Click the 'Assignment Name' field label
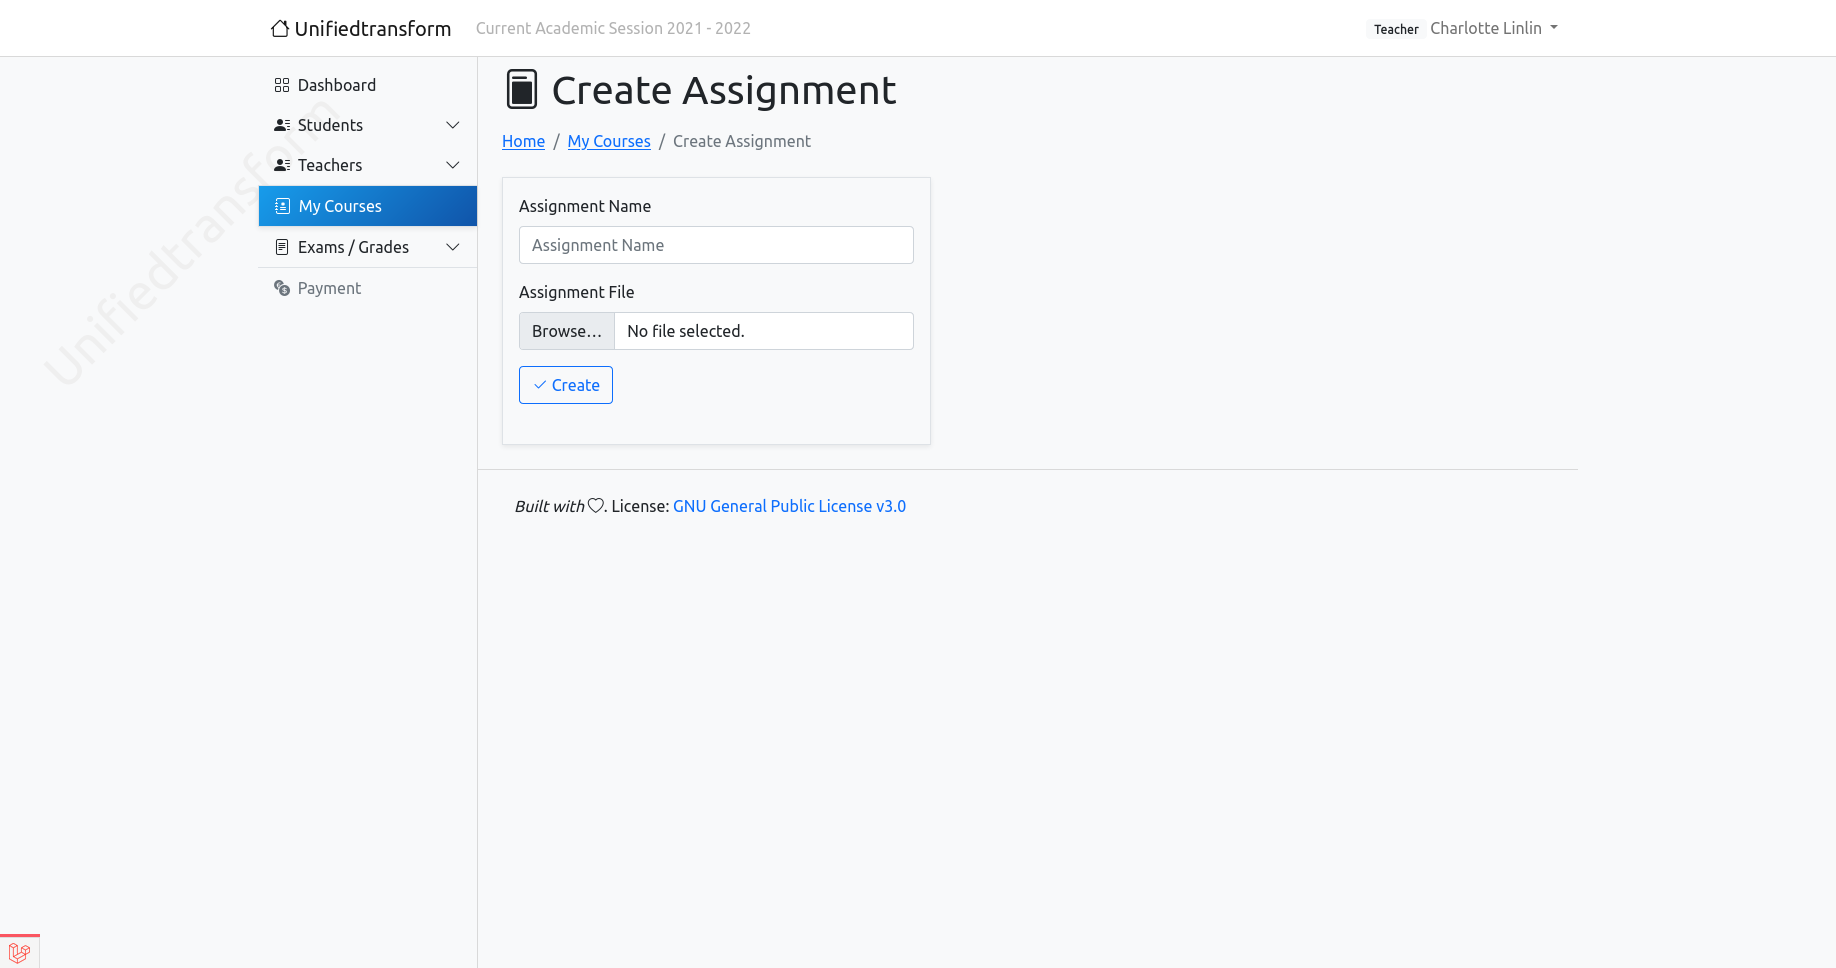Screen dimensions: 1836x968 585,206
